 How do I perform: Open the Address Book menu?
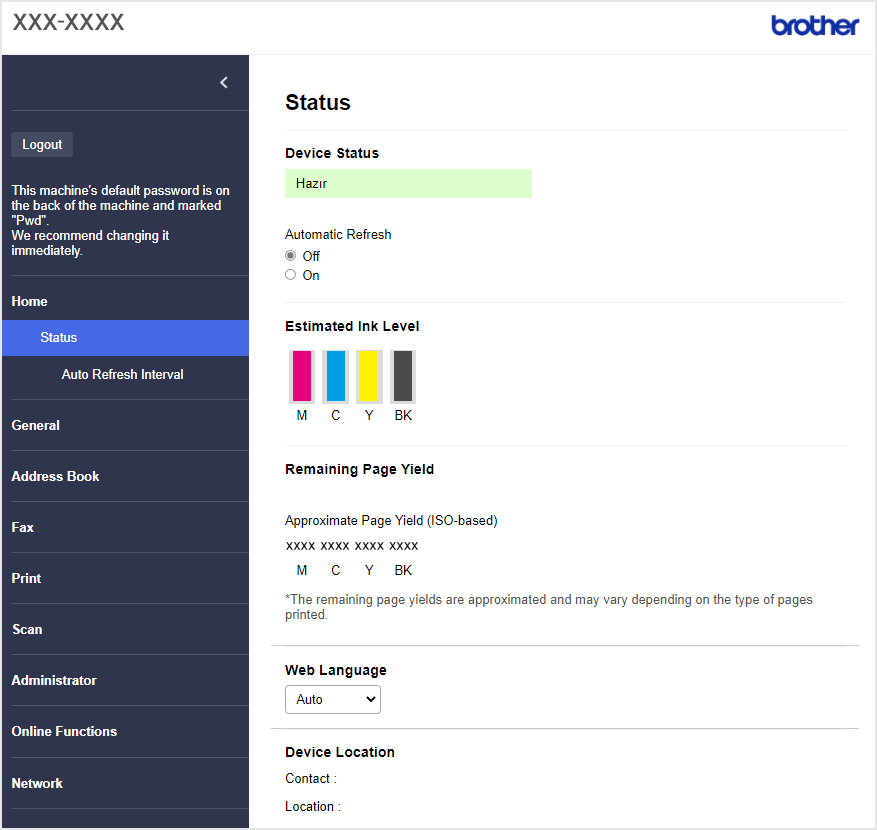pyautogui.click(x=56, y=476)
